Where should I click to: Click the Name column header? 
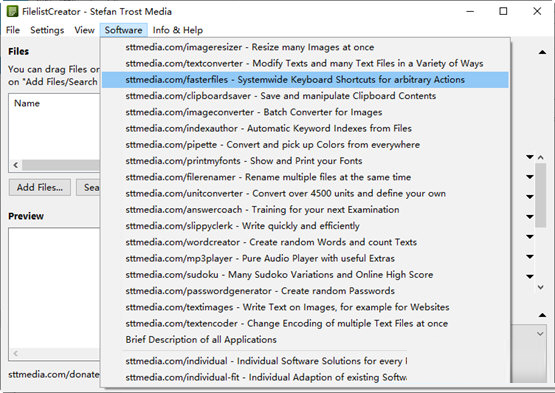27,104
